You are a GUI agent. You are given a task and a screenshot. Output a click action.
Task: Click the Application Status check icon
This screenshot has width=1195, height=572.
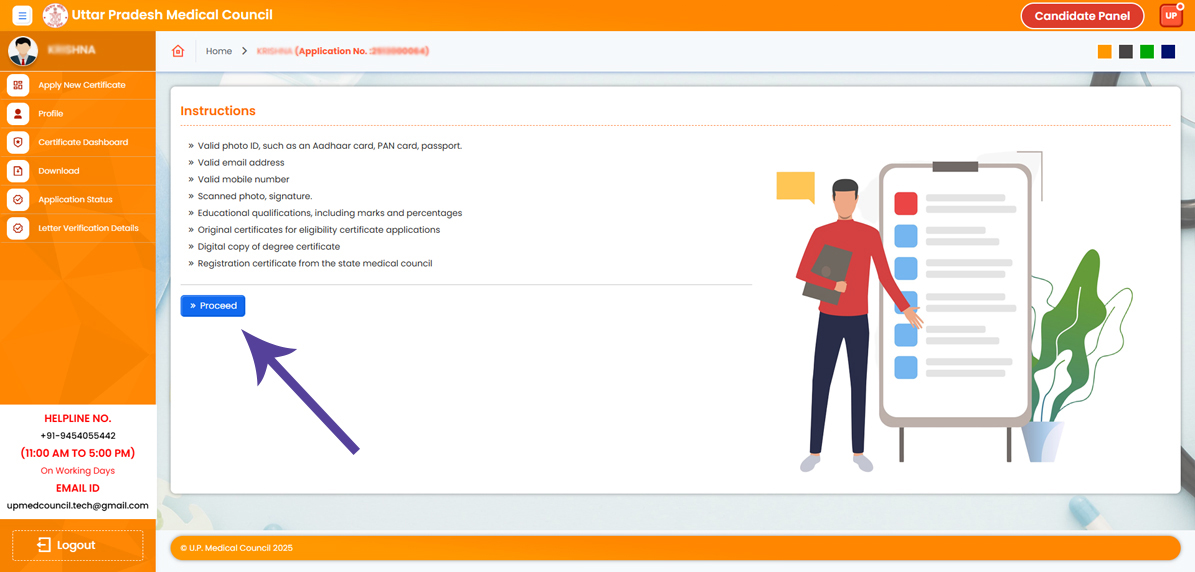pyautogui.click(x=18, y=200)
